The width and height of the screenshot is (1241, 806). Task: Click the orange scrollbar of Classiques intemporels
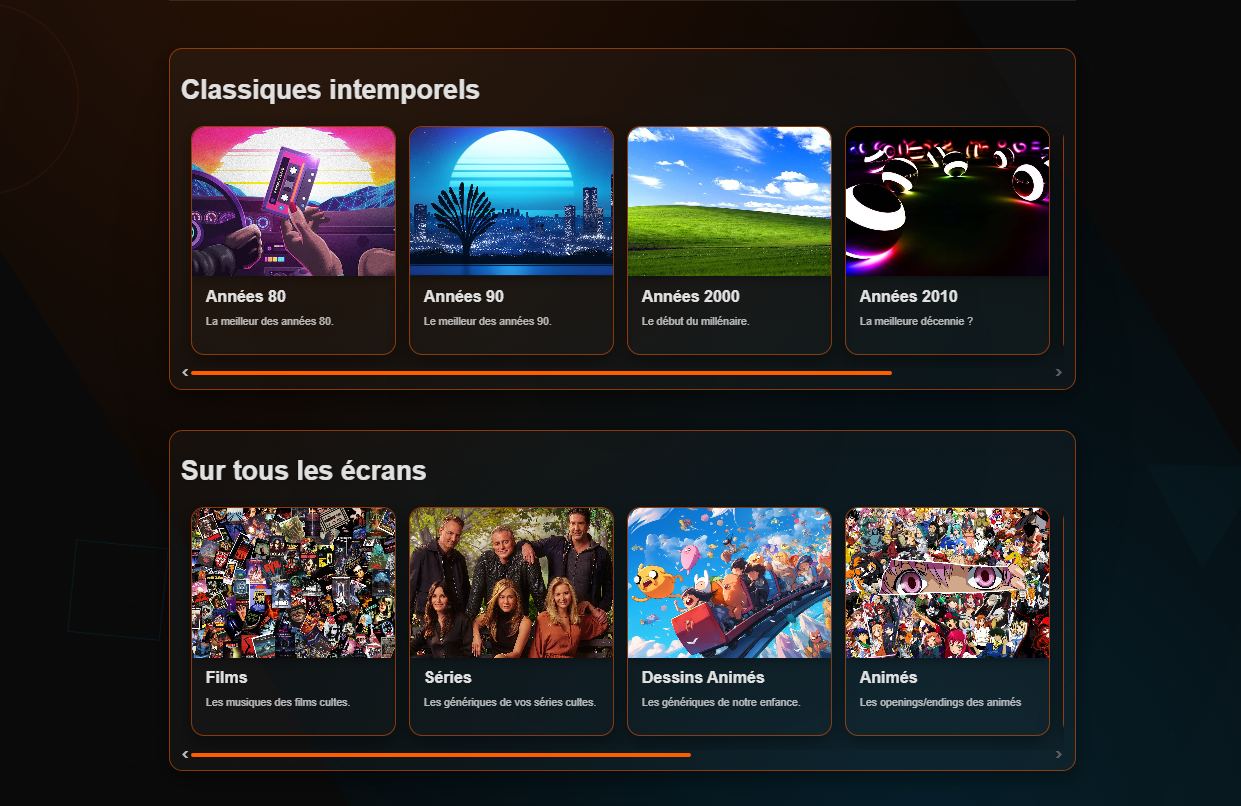pos(541,373)
